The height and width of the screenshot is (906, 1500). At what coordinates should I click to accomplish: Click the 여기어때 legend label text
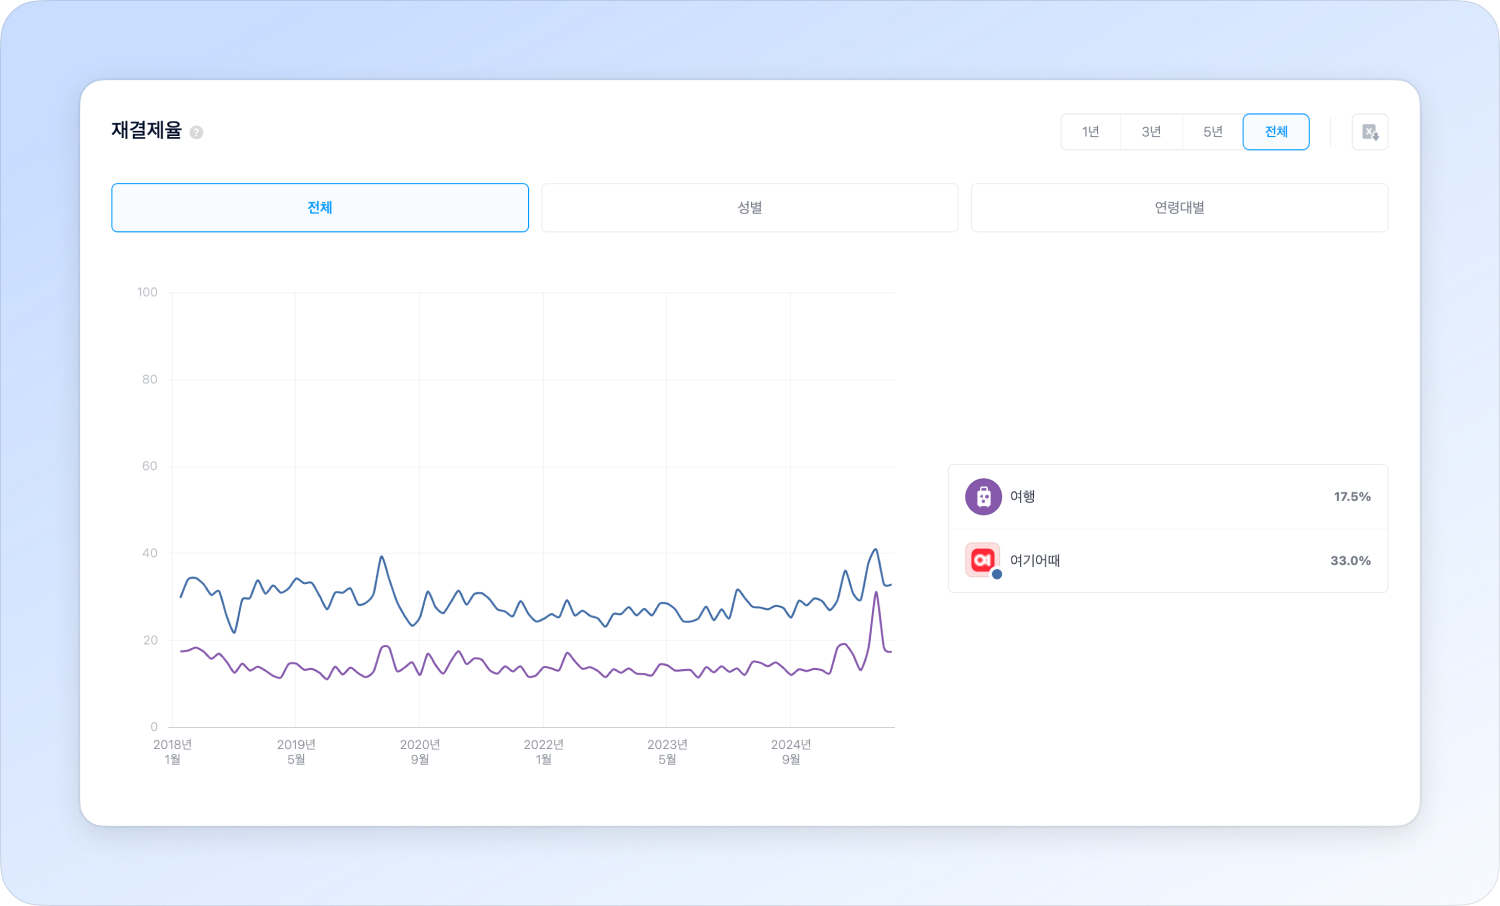click(1035, 561)
